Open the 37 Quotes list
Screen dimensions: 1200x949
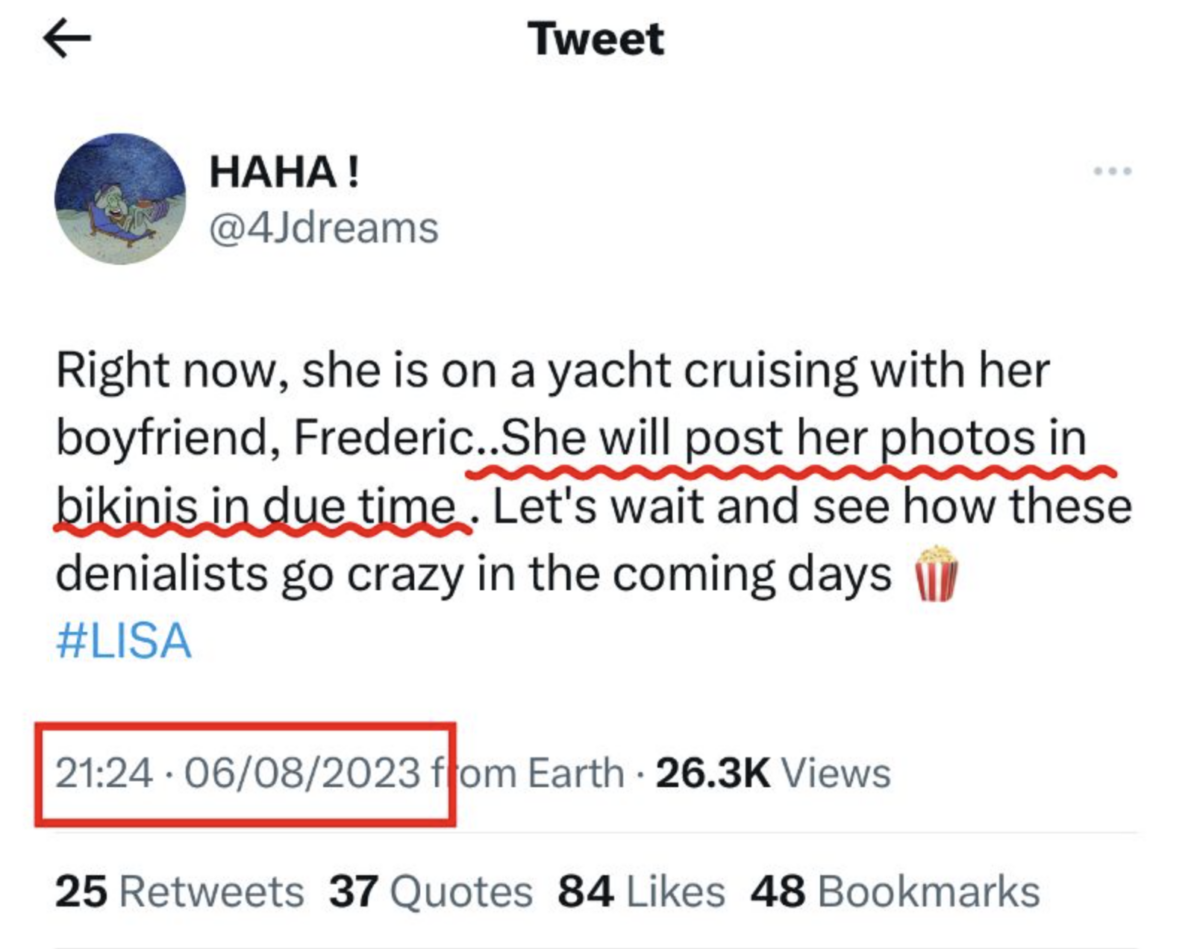pyautogui.click(x=431, y=891)
